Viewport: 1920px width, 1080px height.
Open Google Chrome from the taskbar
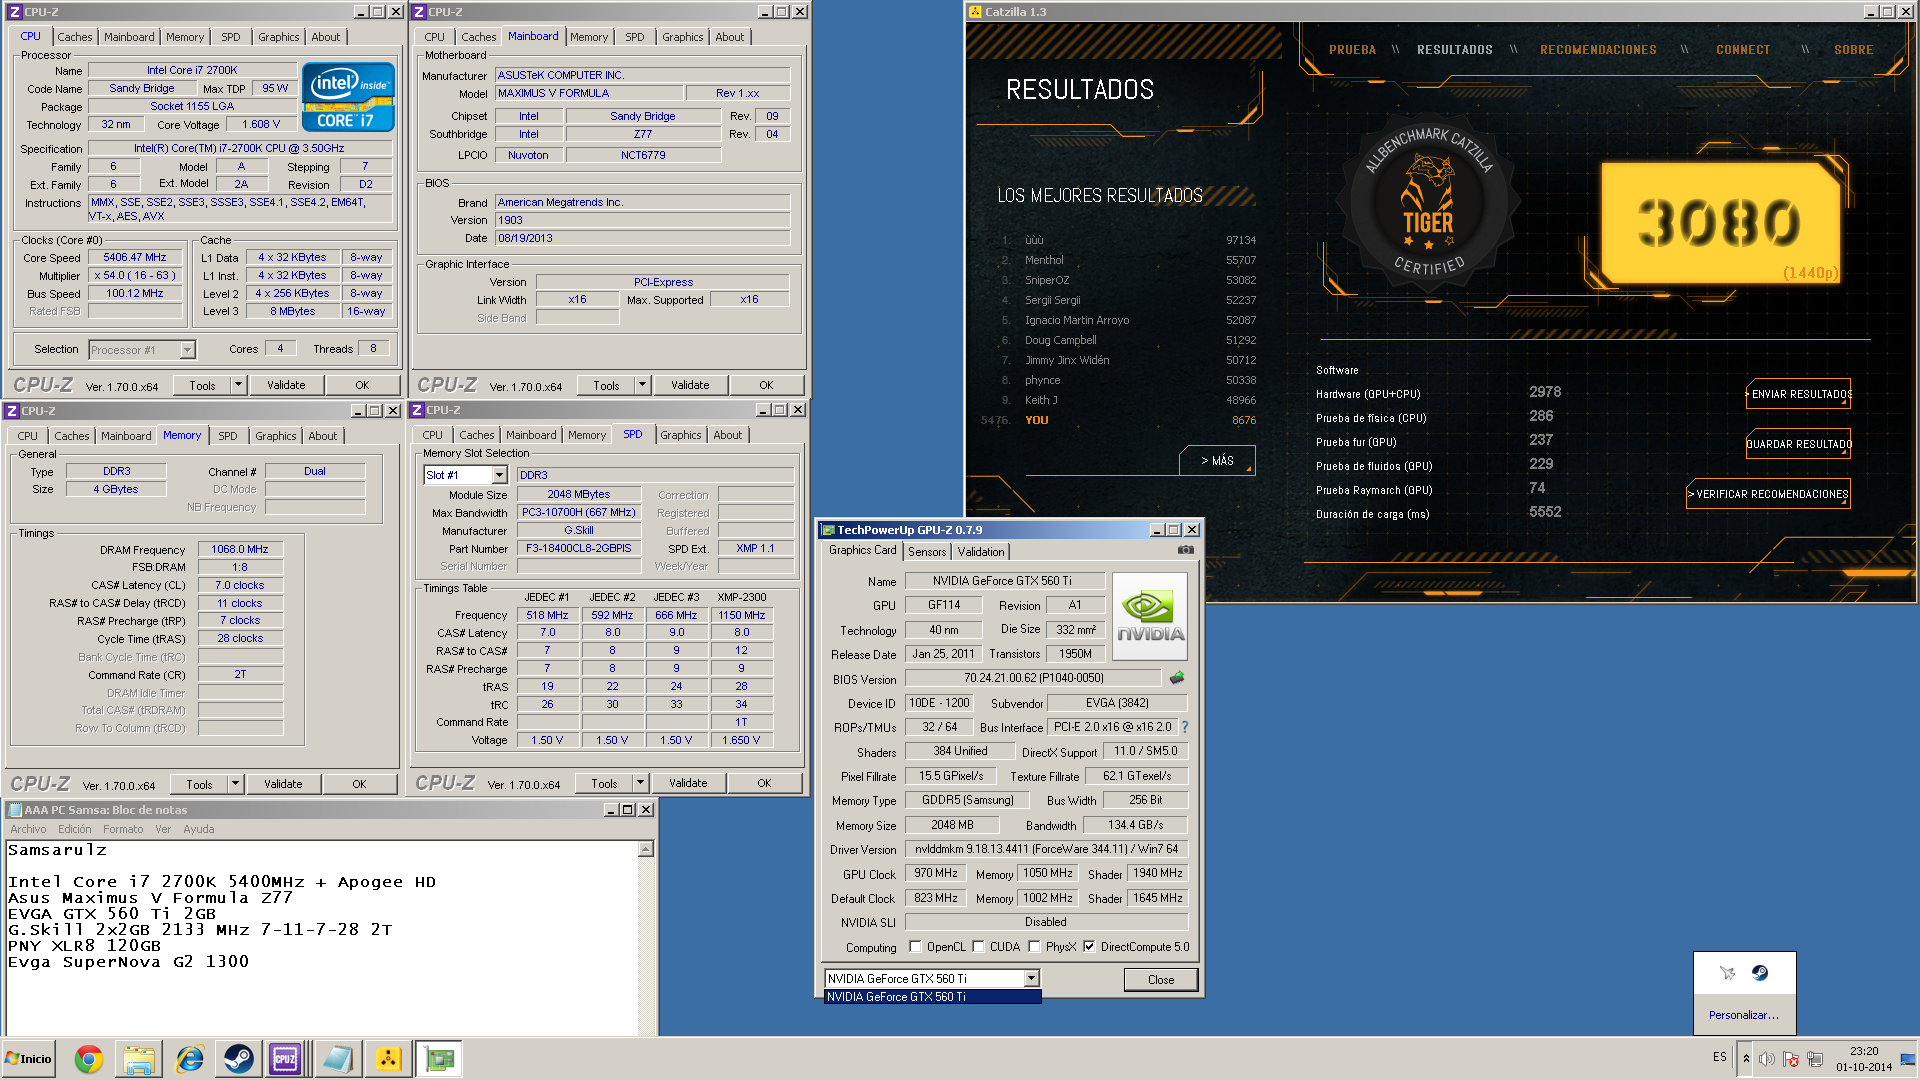pyautogui.click(x=89, y=1059)
